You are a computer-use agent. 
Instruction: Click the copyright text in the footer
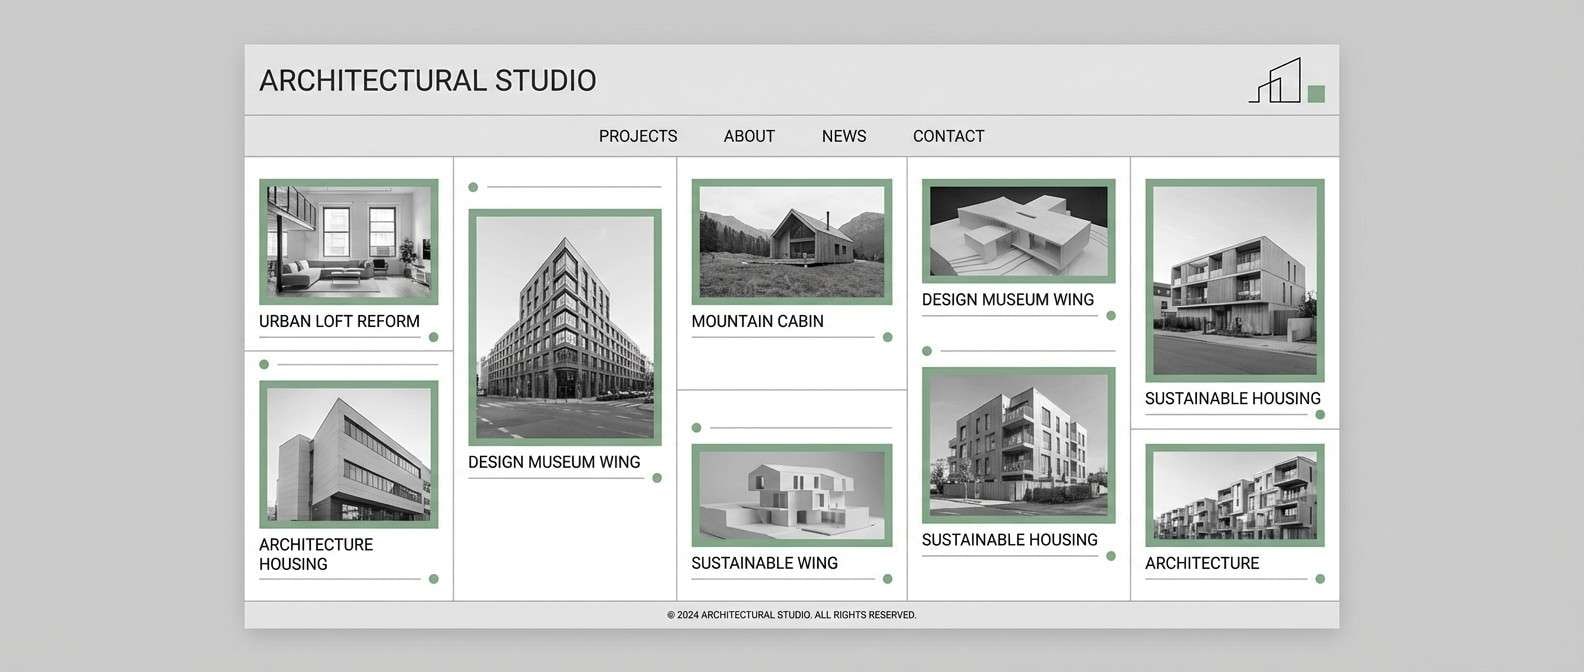point(791,615)
